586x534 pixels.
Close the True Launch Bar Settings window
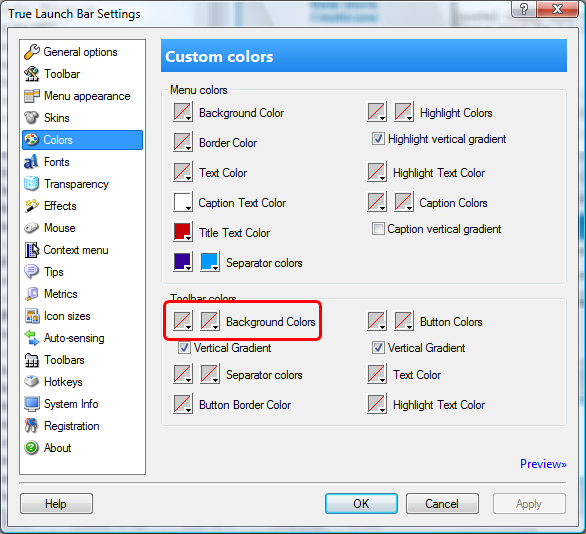557,9
